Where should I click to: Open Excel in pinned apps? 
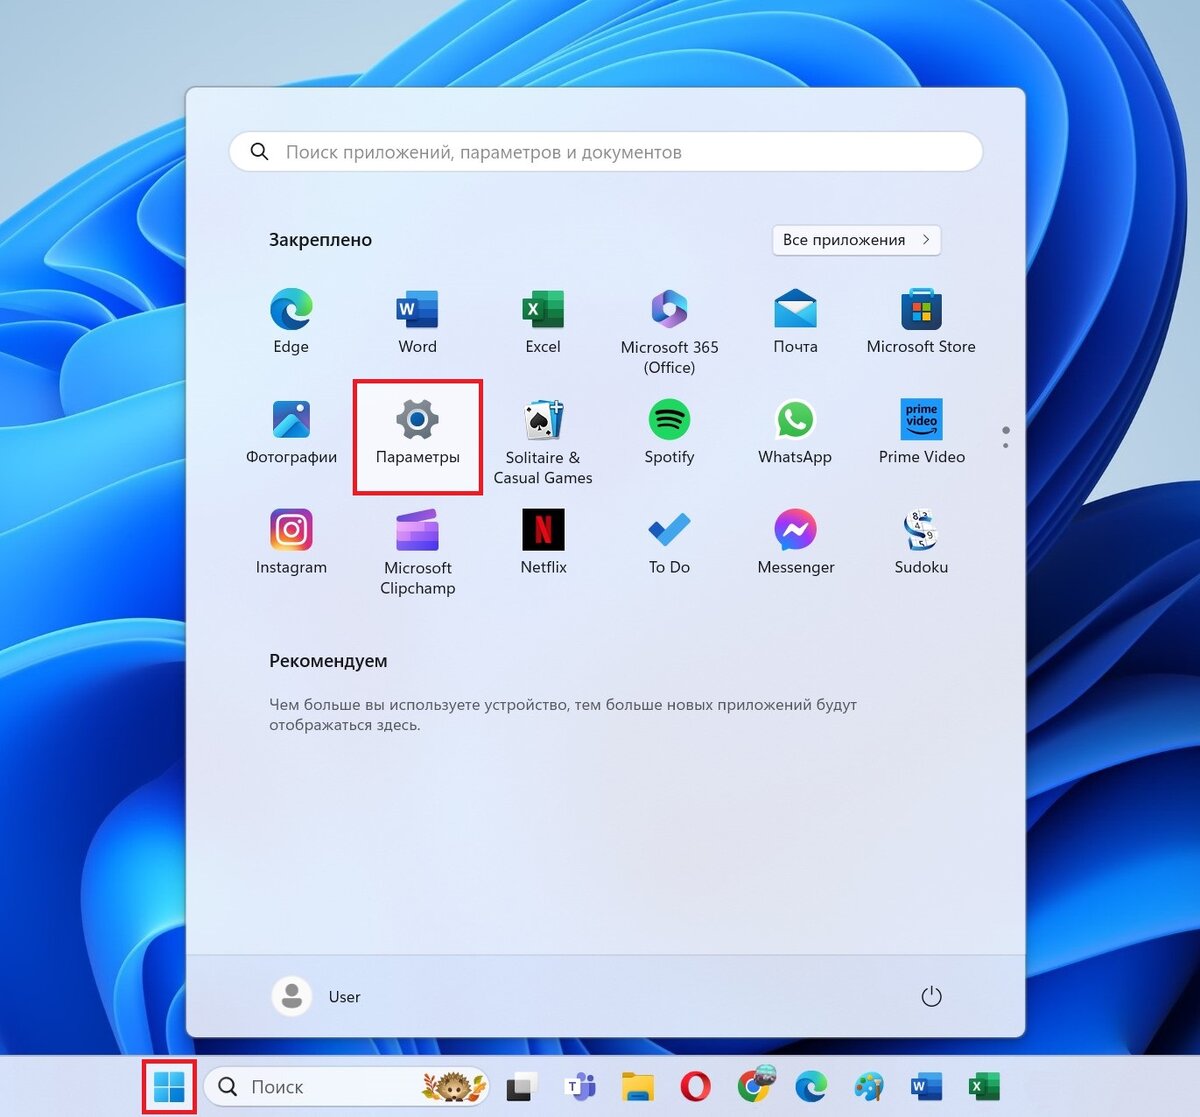pyautogui.click(x=543, y=321)
